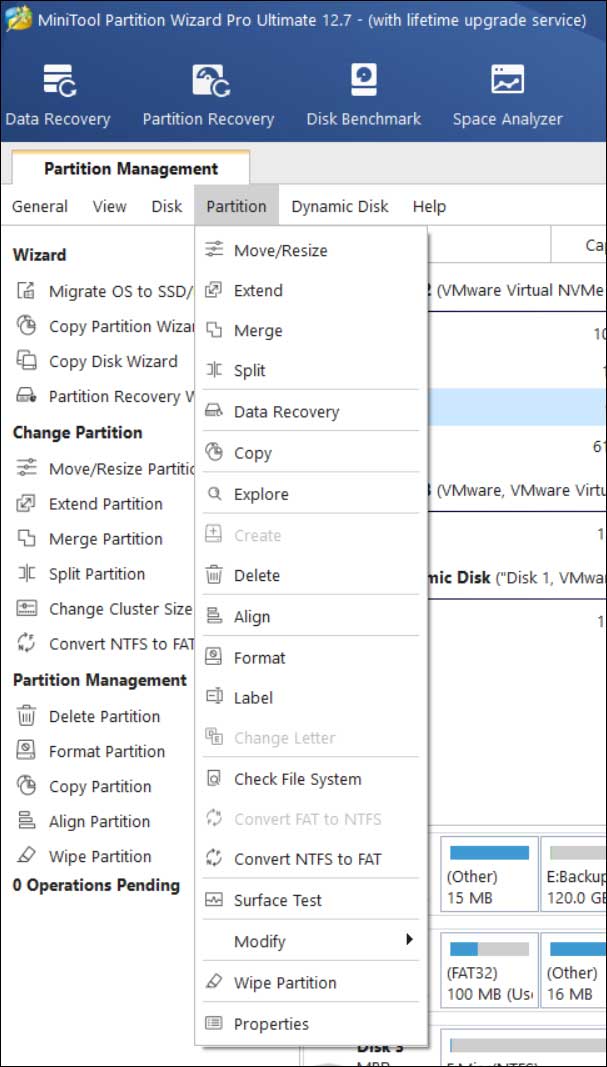This screenshot has height=1067, width=607.
Task: Select Convert NTFS to FAT menu entry
Action: (307, 859)
